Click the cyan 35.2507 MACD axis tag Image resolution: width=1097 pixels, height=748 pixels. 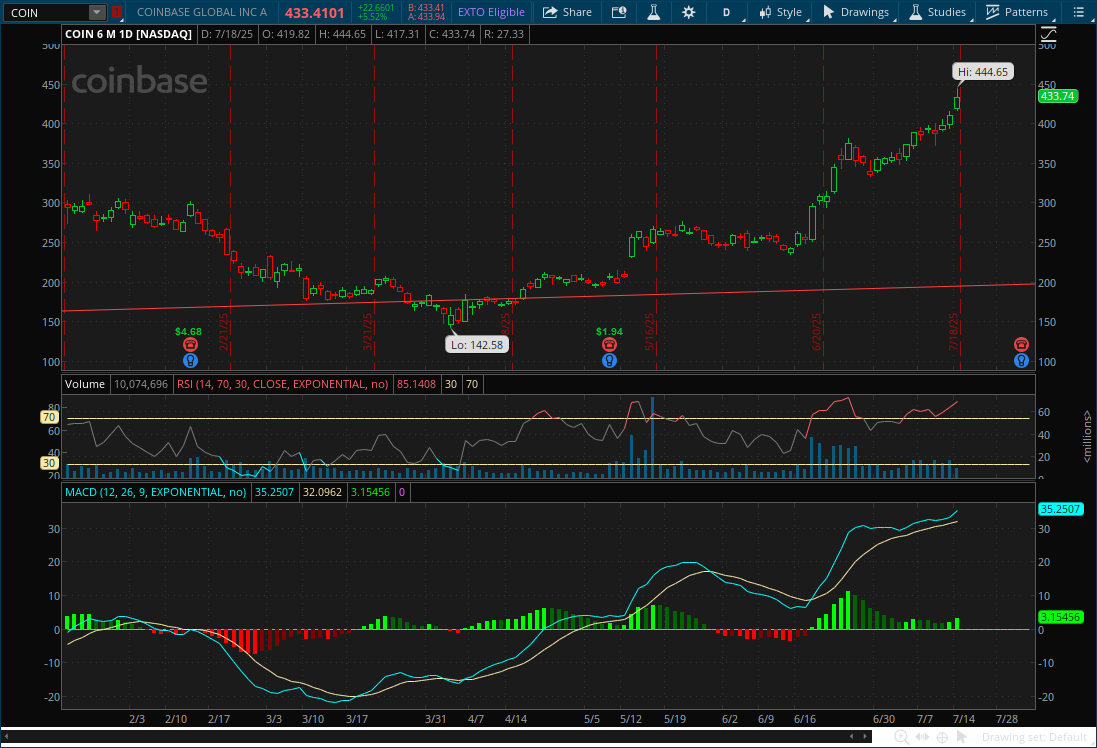(x=1060, y=509)
